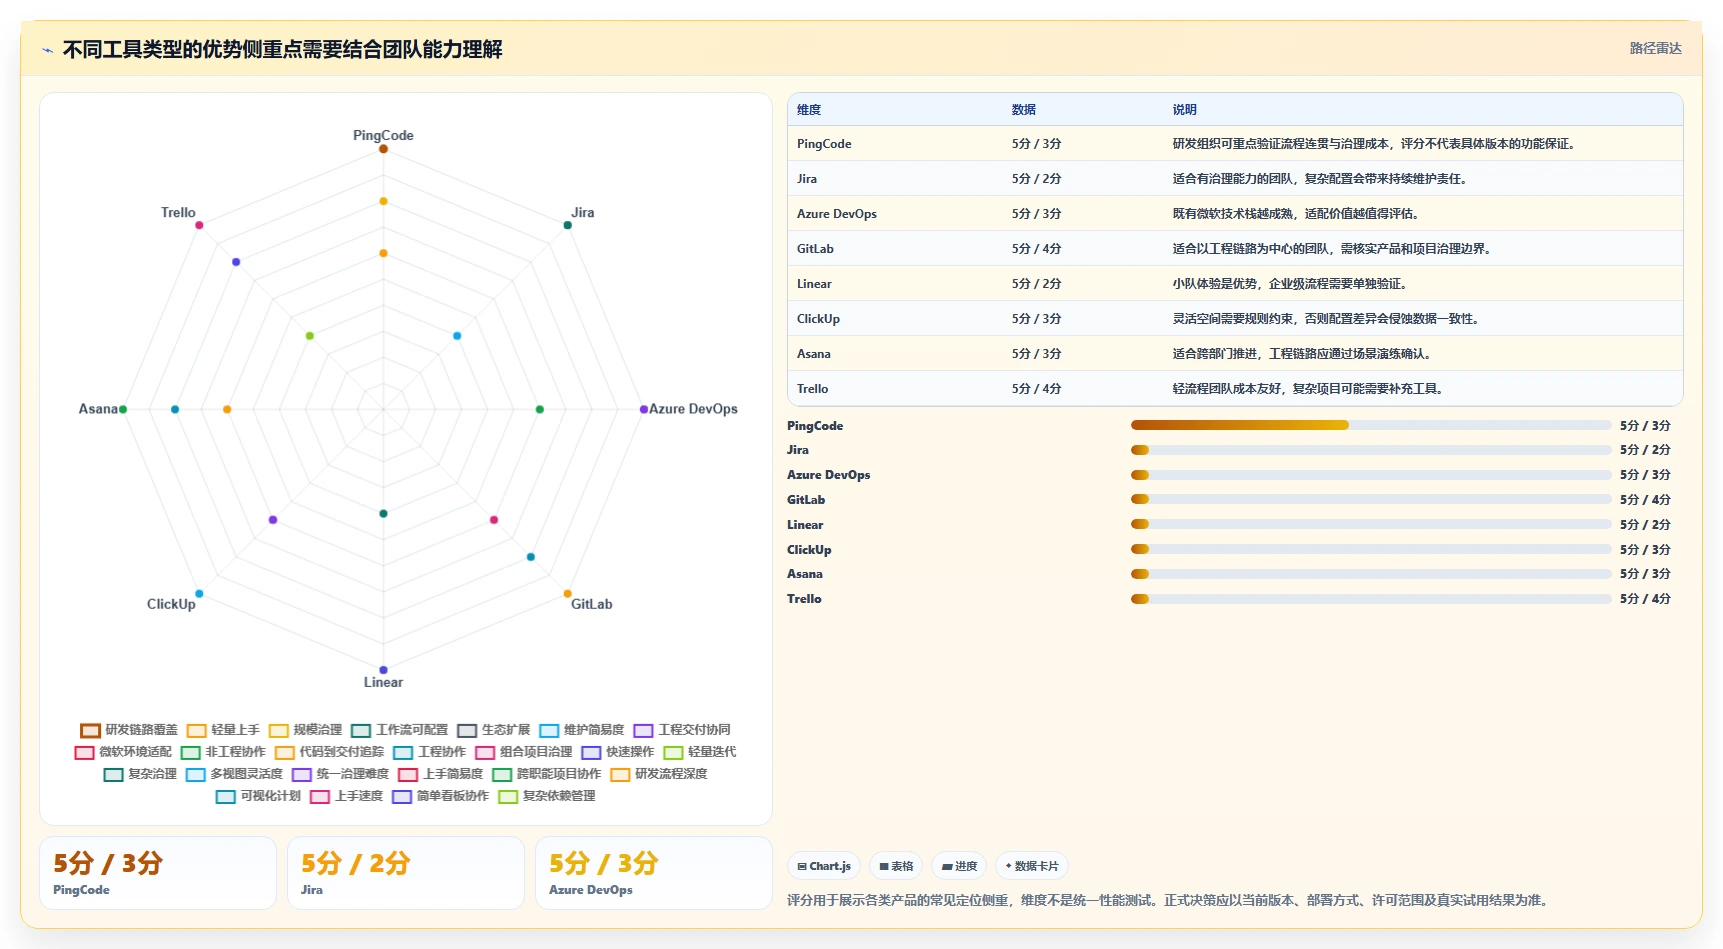This screenshot has height=949, width=1723.
Task: Click the Trello progress bar
Action: pyautogui.click(x=1371, y=599)
